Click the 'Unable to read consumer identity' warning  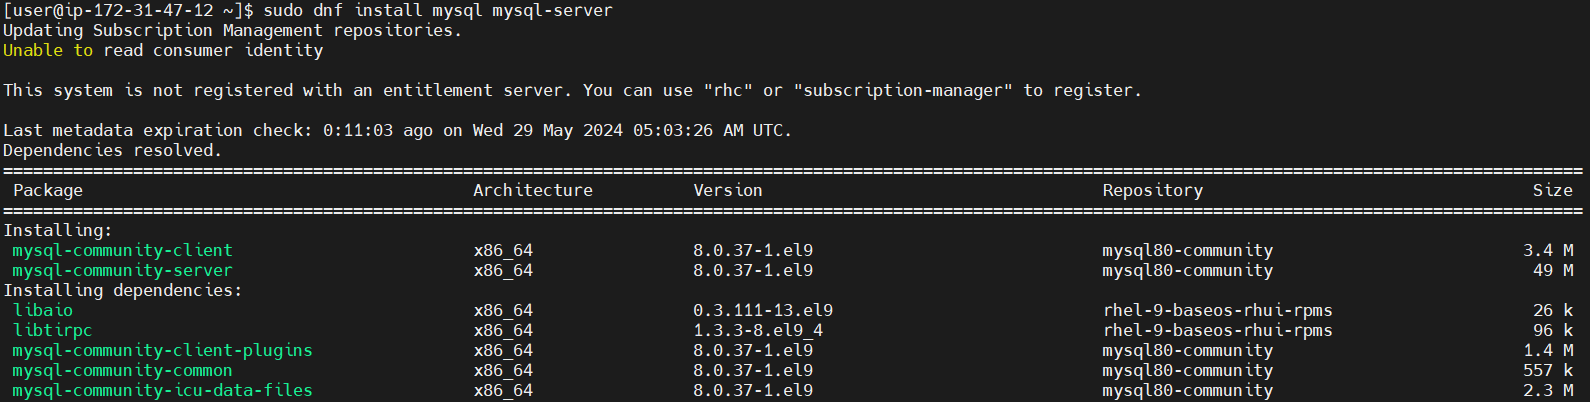163,50
